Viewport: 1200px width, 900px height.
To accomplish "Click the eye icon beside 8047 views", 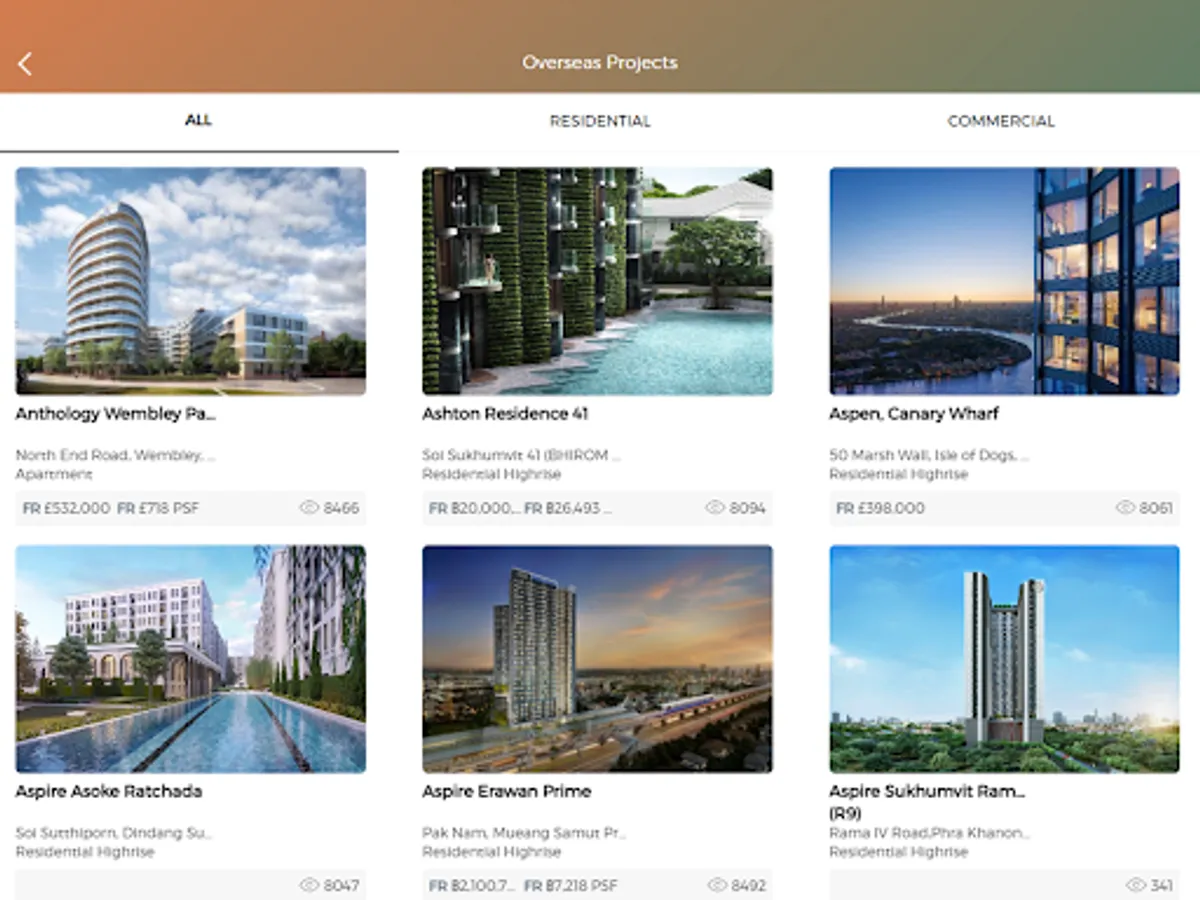I will (x=309, y=886).
